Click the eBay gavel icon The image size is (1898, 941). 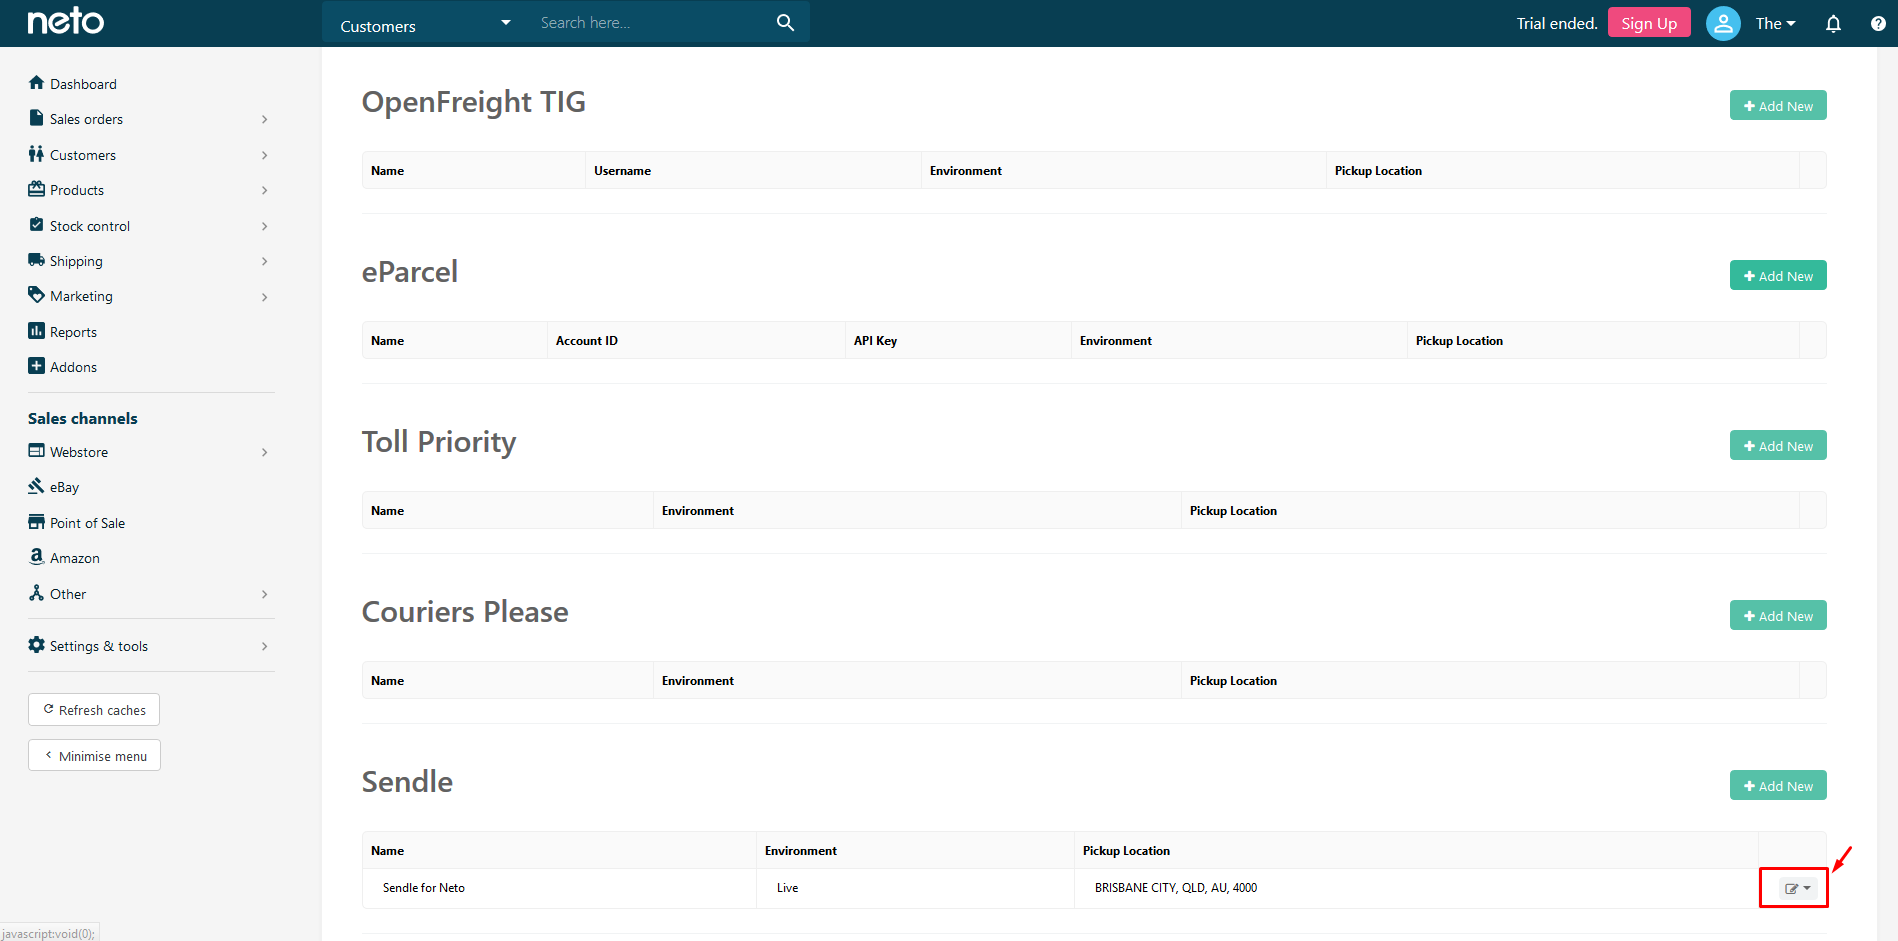(x=36, y=486)
